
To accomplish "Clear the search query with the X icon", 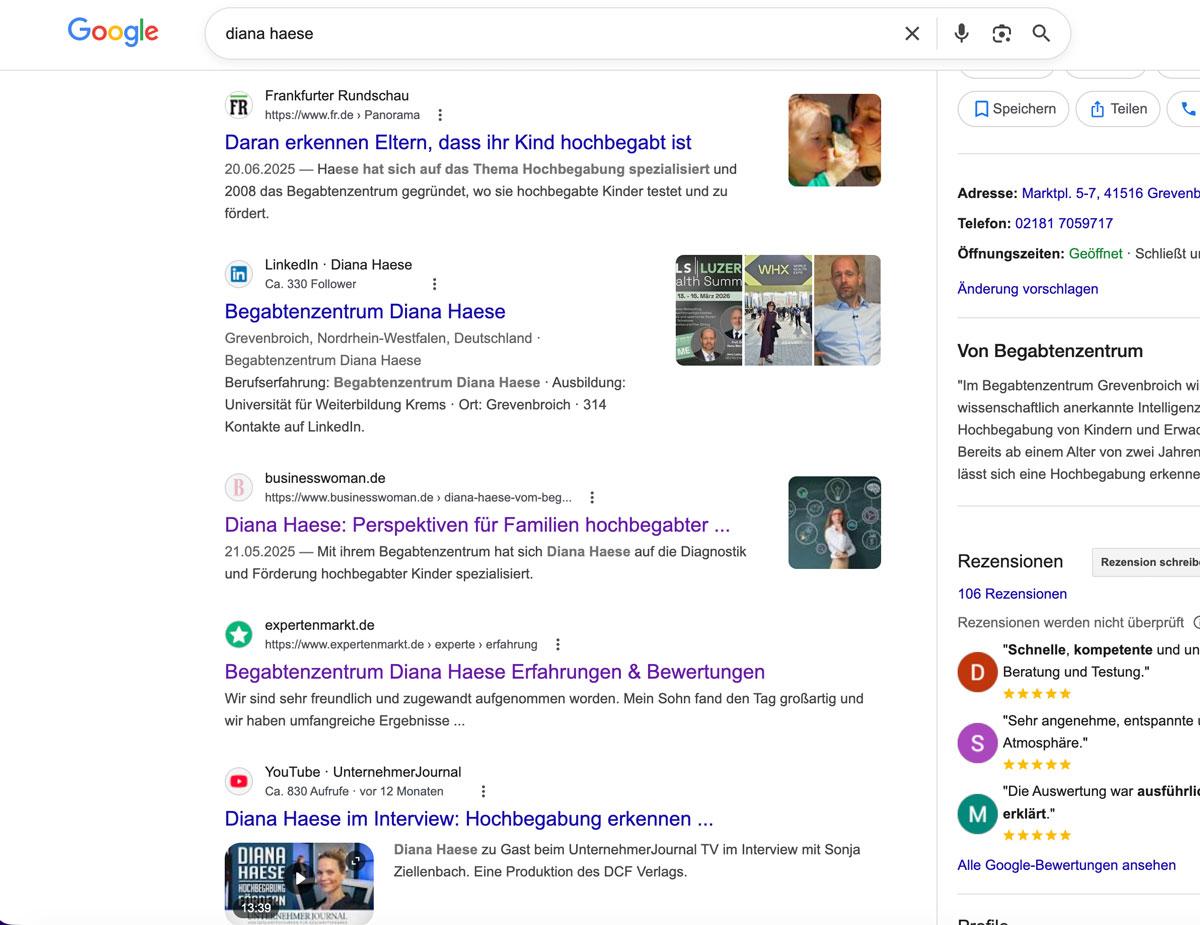I will pyautogui.click(x=912, y=34).
